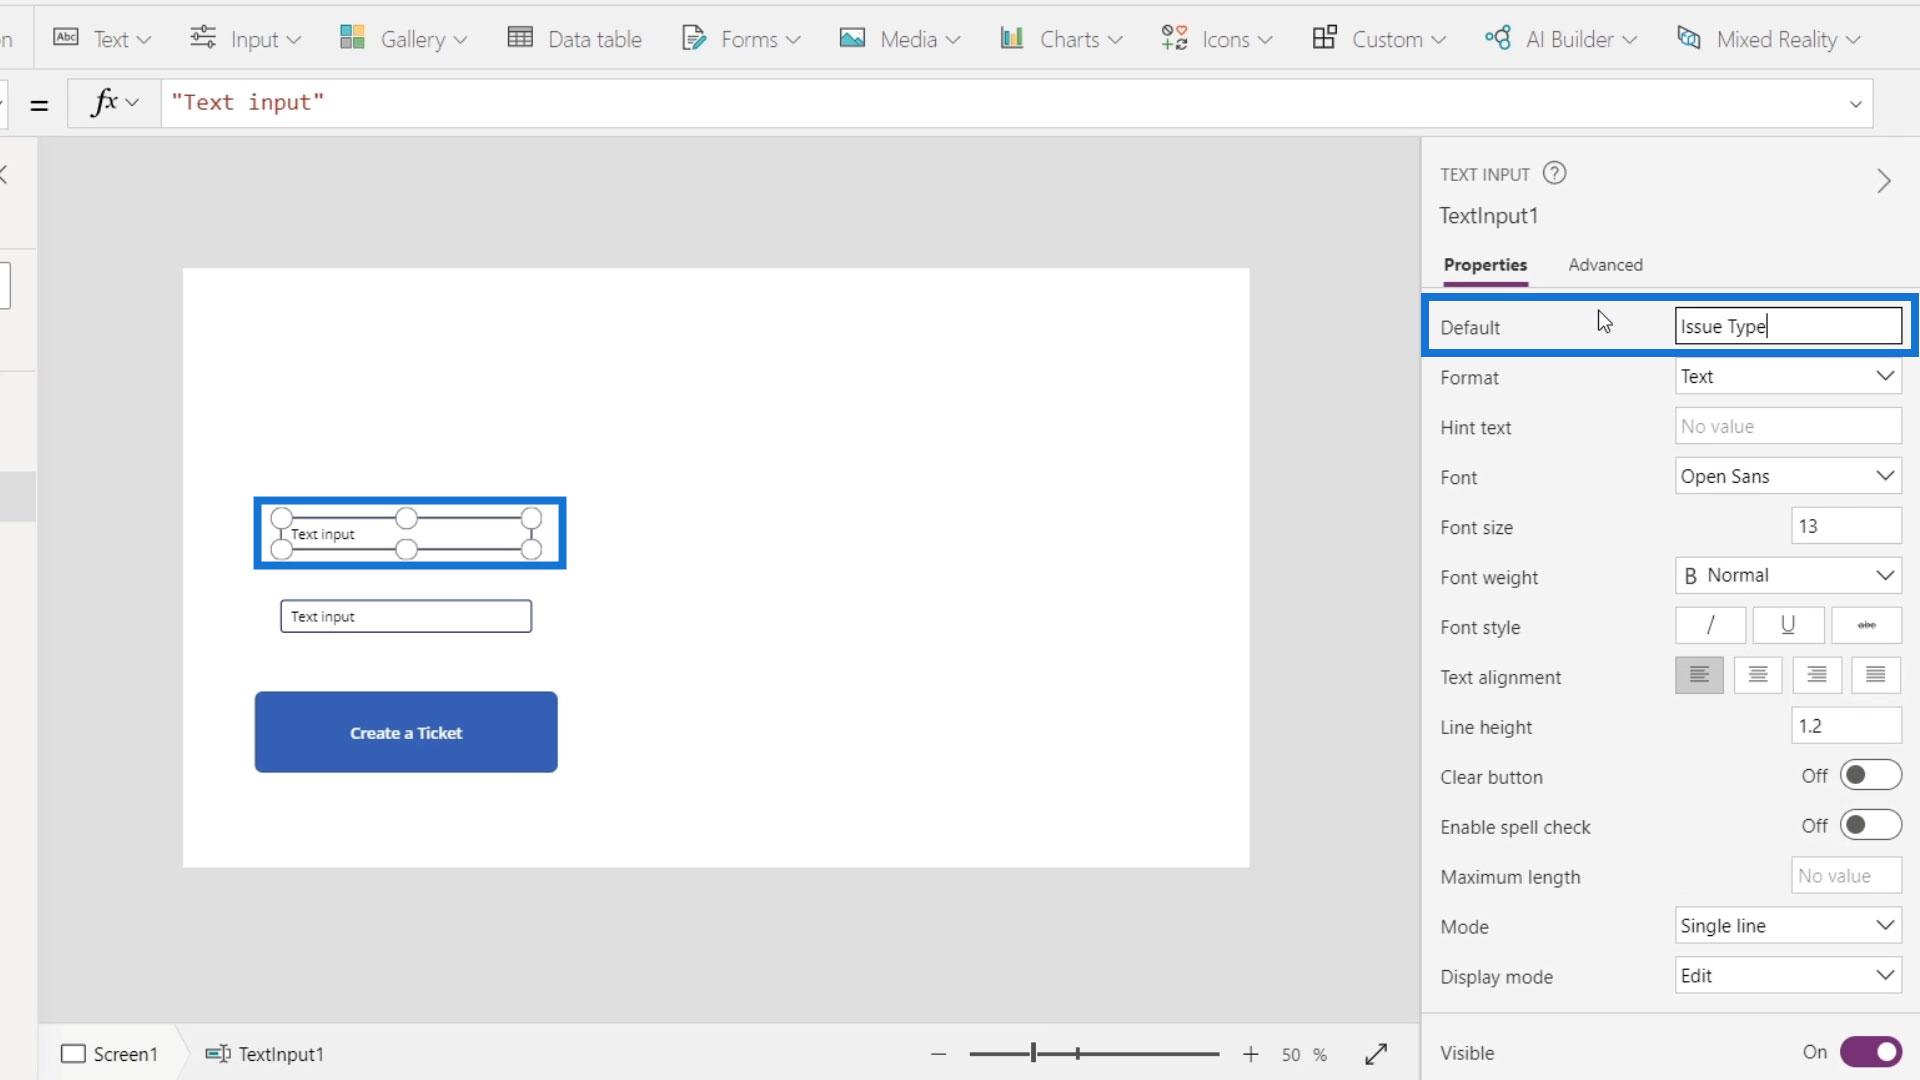Click the Hint text input field
The image size is (1920, 1080).
1787,426
